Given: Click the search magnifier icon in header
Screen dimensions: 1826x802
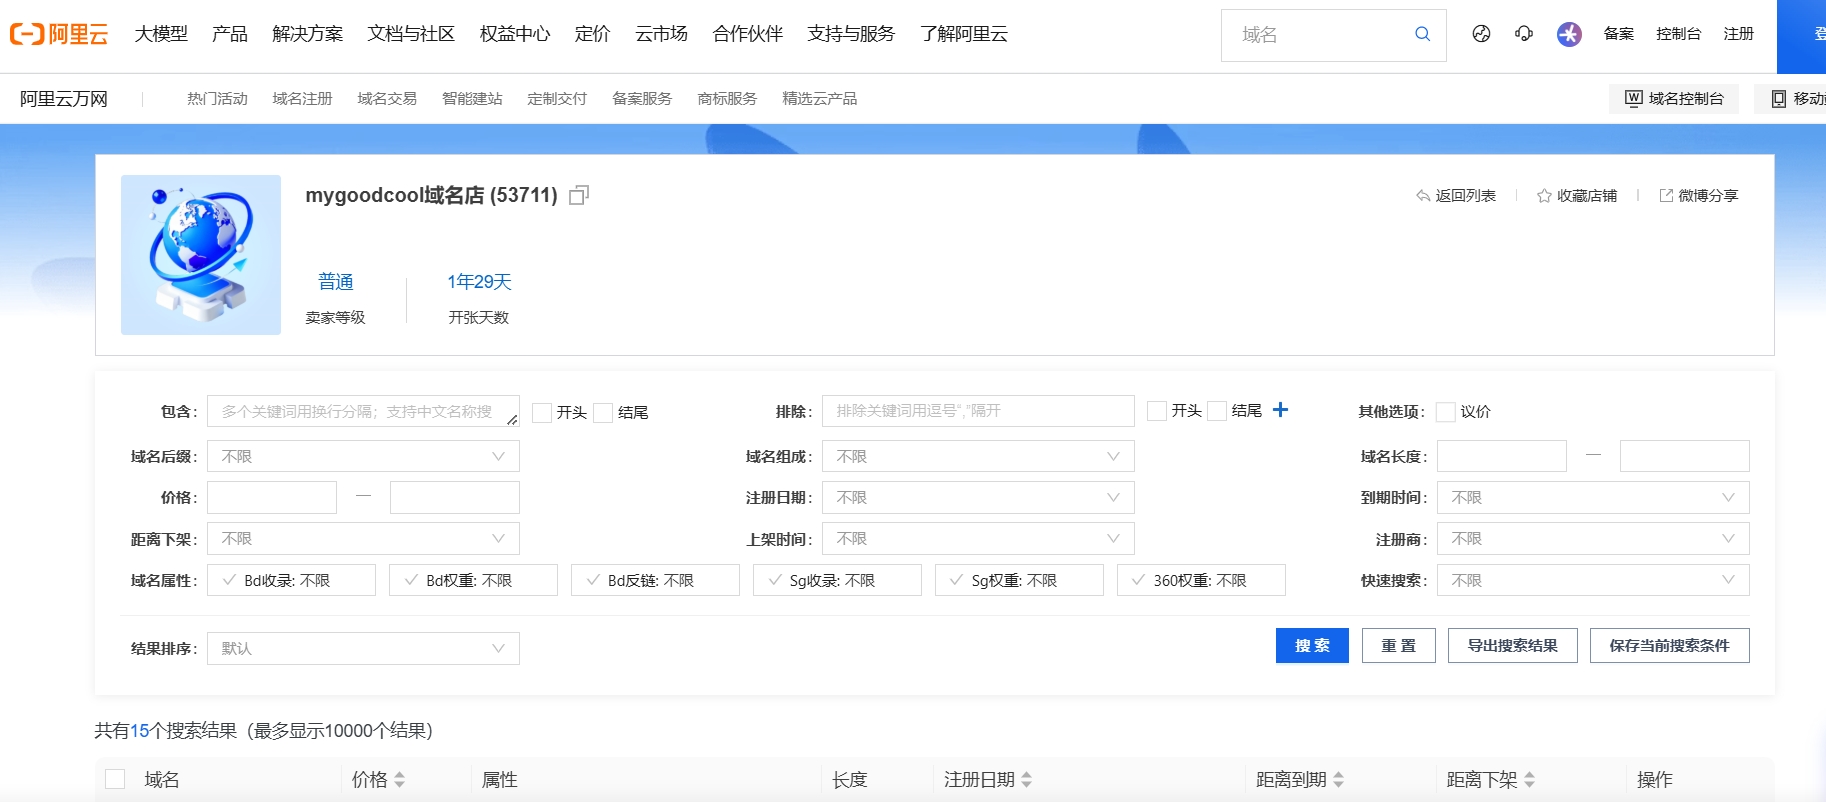Looking at the screenshot, I should pos(1422,34).
